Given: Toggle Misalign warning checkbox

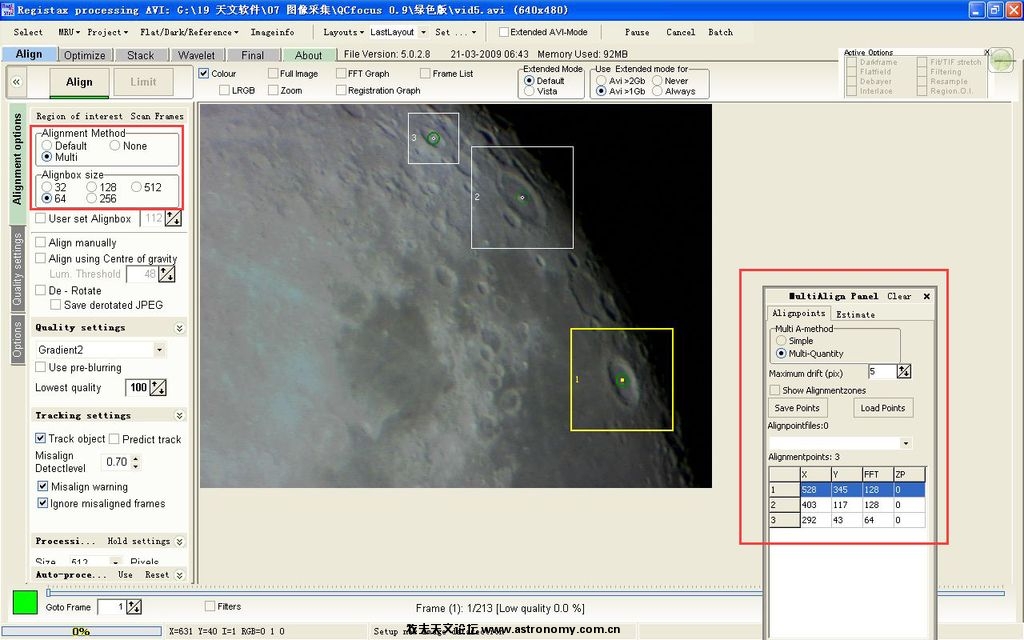Looking at the screenshot, I should pyautogui.click(x=43, y=487).
